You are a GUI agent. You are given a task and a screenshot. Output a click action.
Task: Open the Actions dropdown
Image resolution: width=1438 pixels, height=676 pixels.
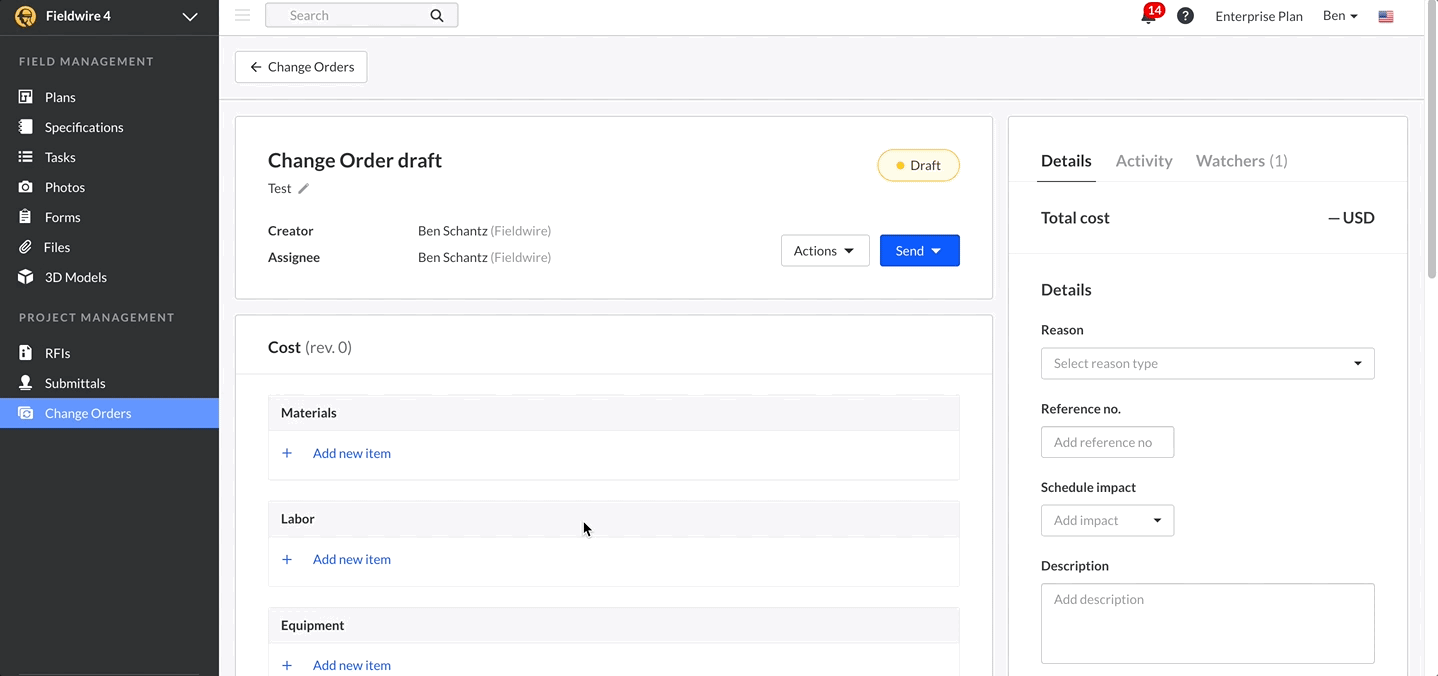pyautogui.click(x=824, y=251)
